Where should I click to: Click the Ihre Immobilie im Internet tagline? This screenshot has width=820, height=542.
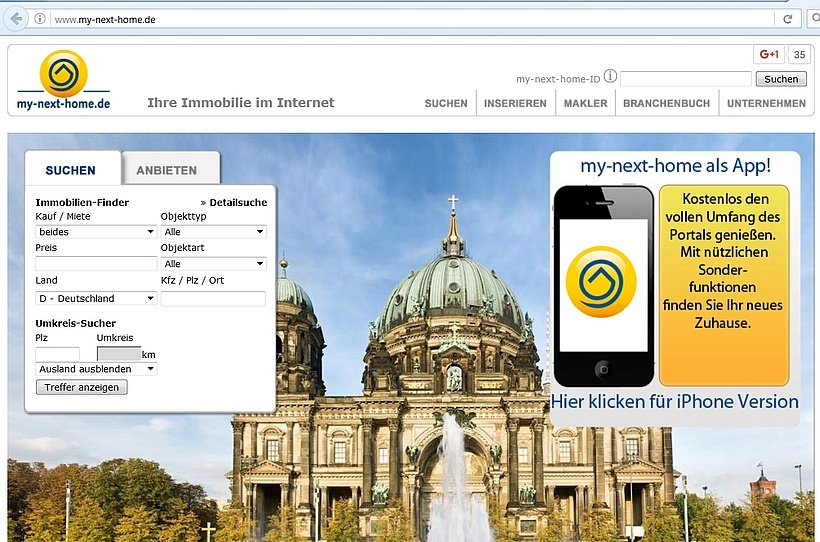click(241, 103)
